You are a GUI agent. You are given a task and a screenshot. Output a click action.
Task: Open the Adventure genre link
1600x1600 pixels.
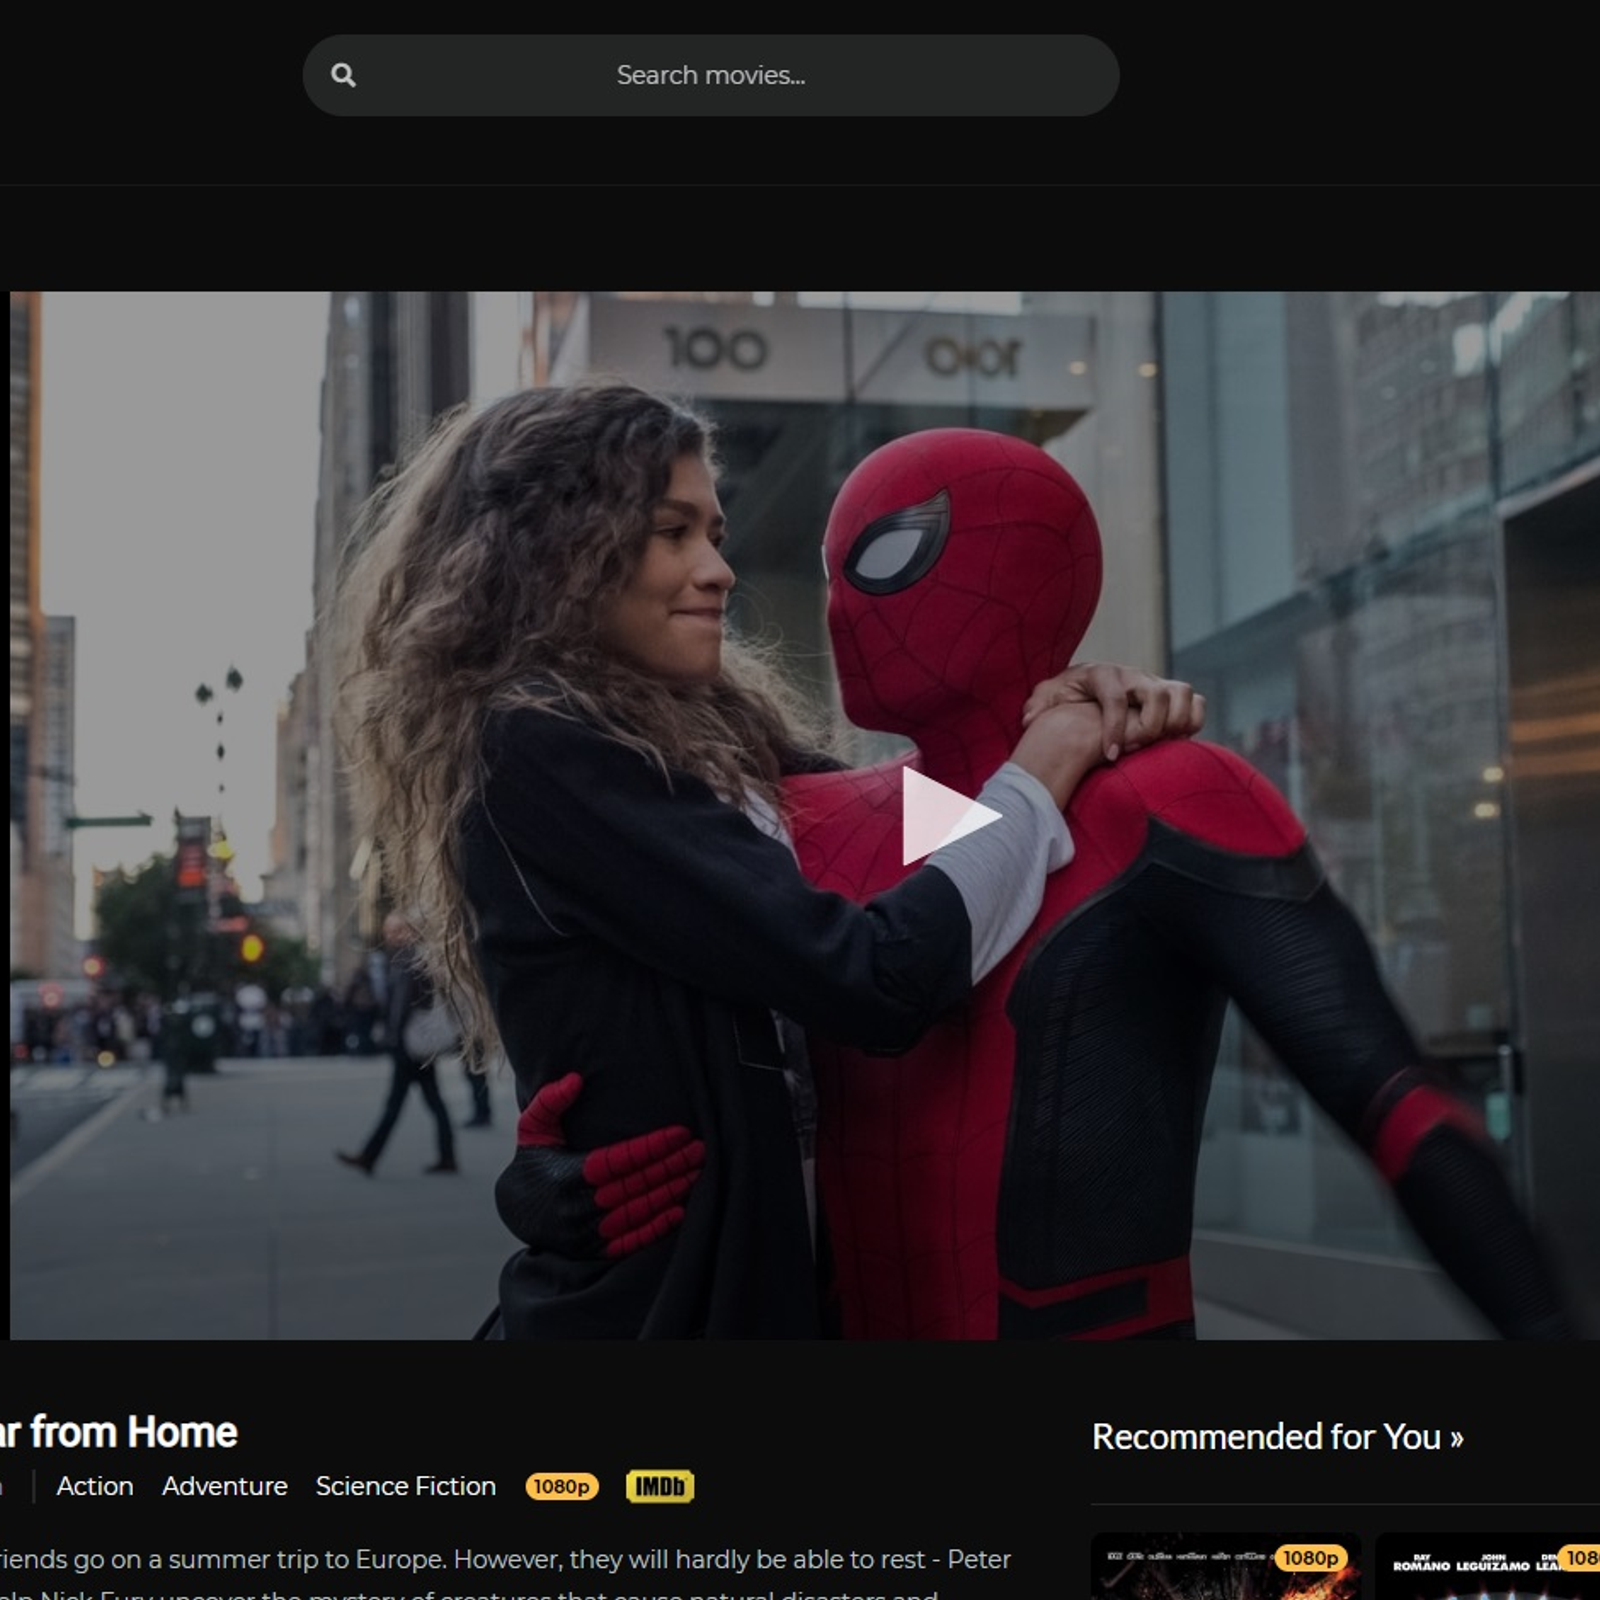click(x=225, y=1486)
